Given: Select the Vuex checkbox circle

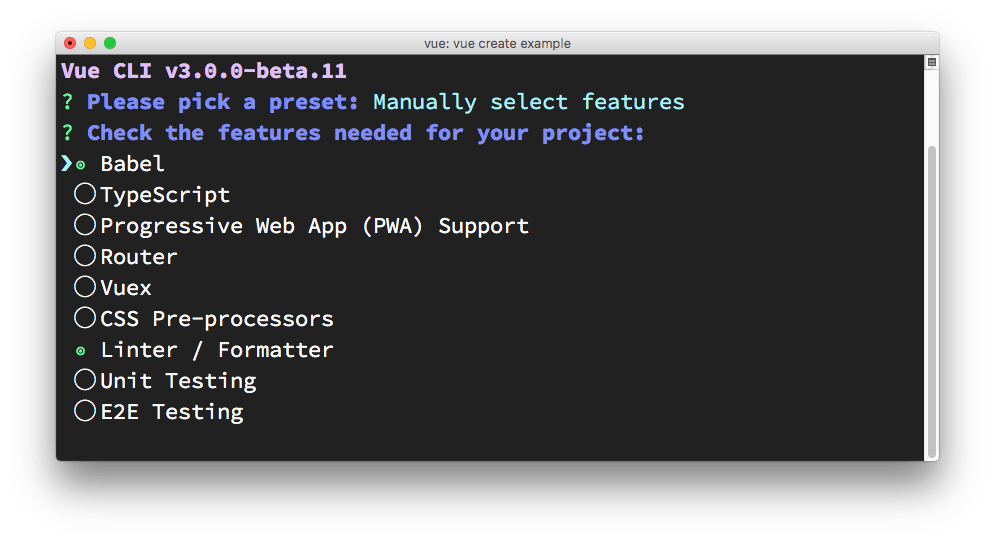Looking at the screenshot, I should [x=85, y=287].
